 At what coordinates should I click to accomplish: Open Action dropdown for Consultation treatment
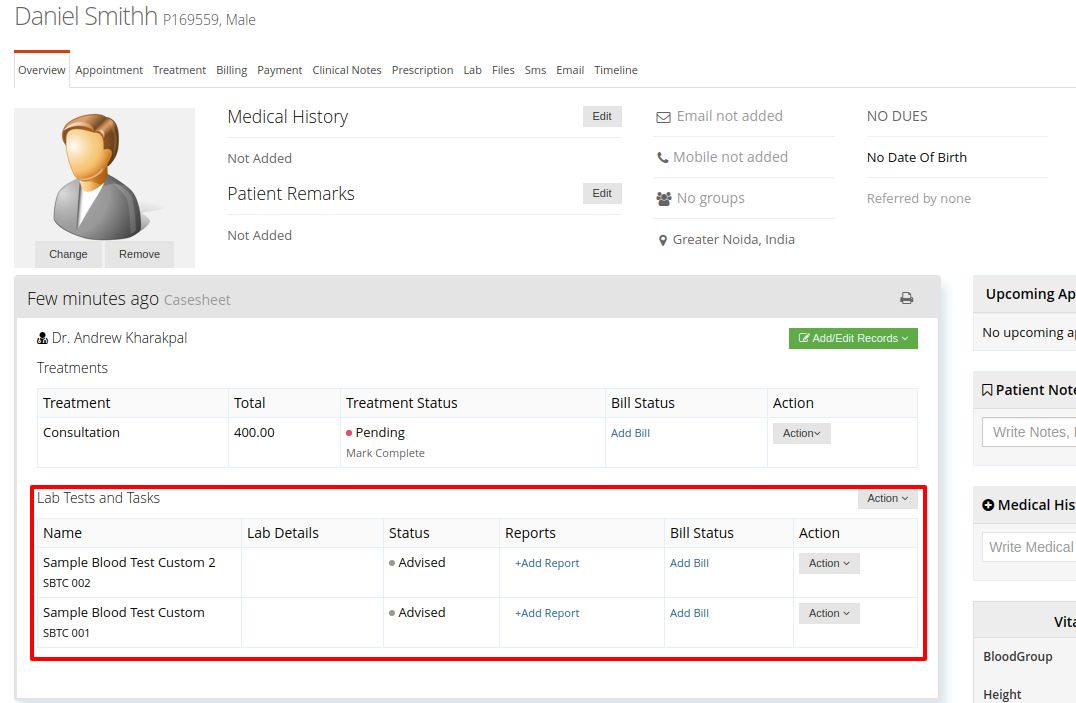[x=802, y=433]
